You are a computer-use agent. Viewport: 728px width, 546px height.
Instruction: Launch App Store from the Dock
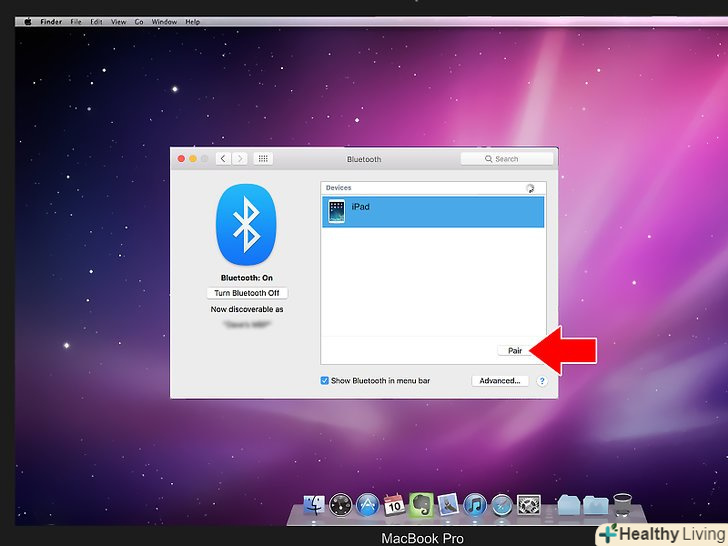(368, 505)
